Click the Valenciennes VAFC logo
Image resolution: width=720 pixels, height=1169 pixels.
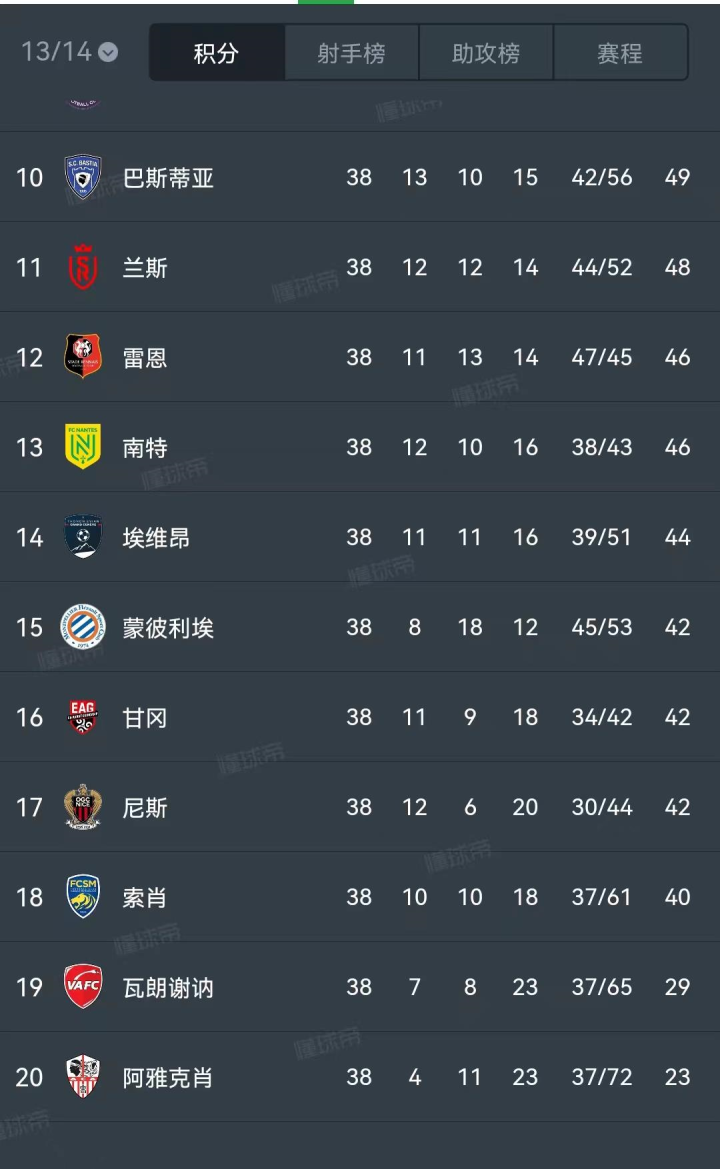[x=83, y=987]
